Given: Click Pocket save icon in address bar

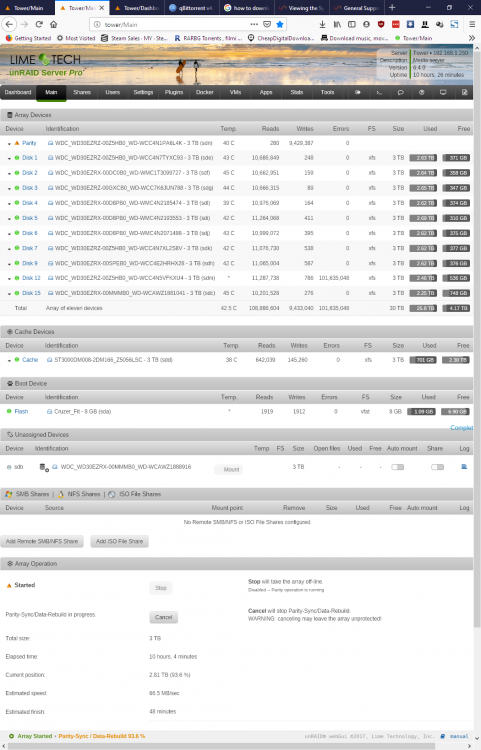Looking at the screenshot, I should [267, 24].
